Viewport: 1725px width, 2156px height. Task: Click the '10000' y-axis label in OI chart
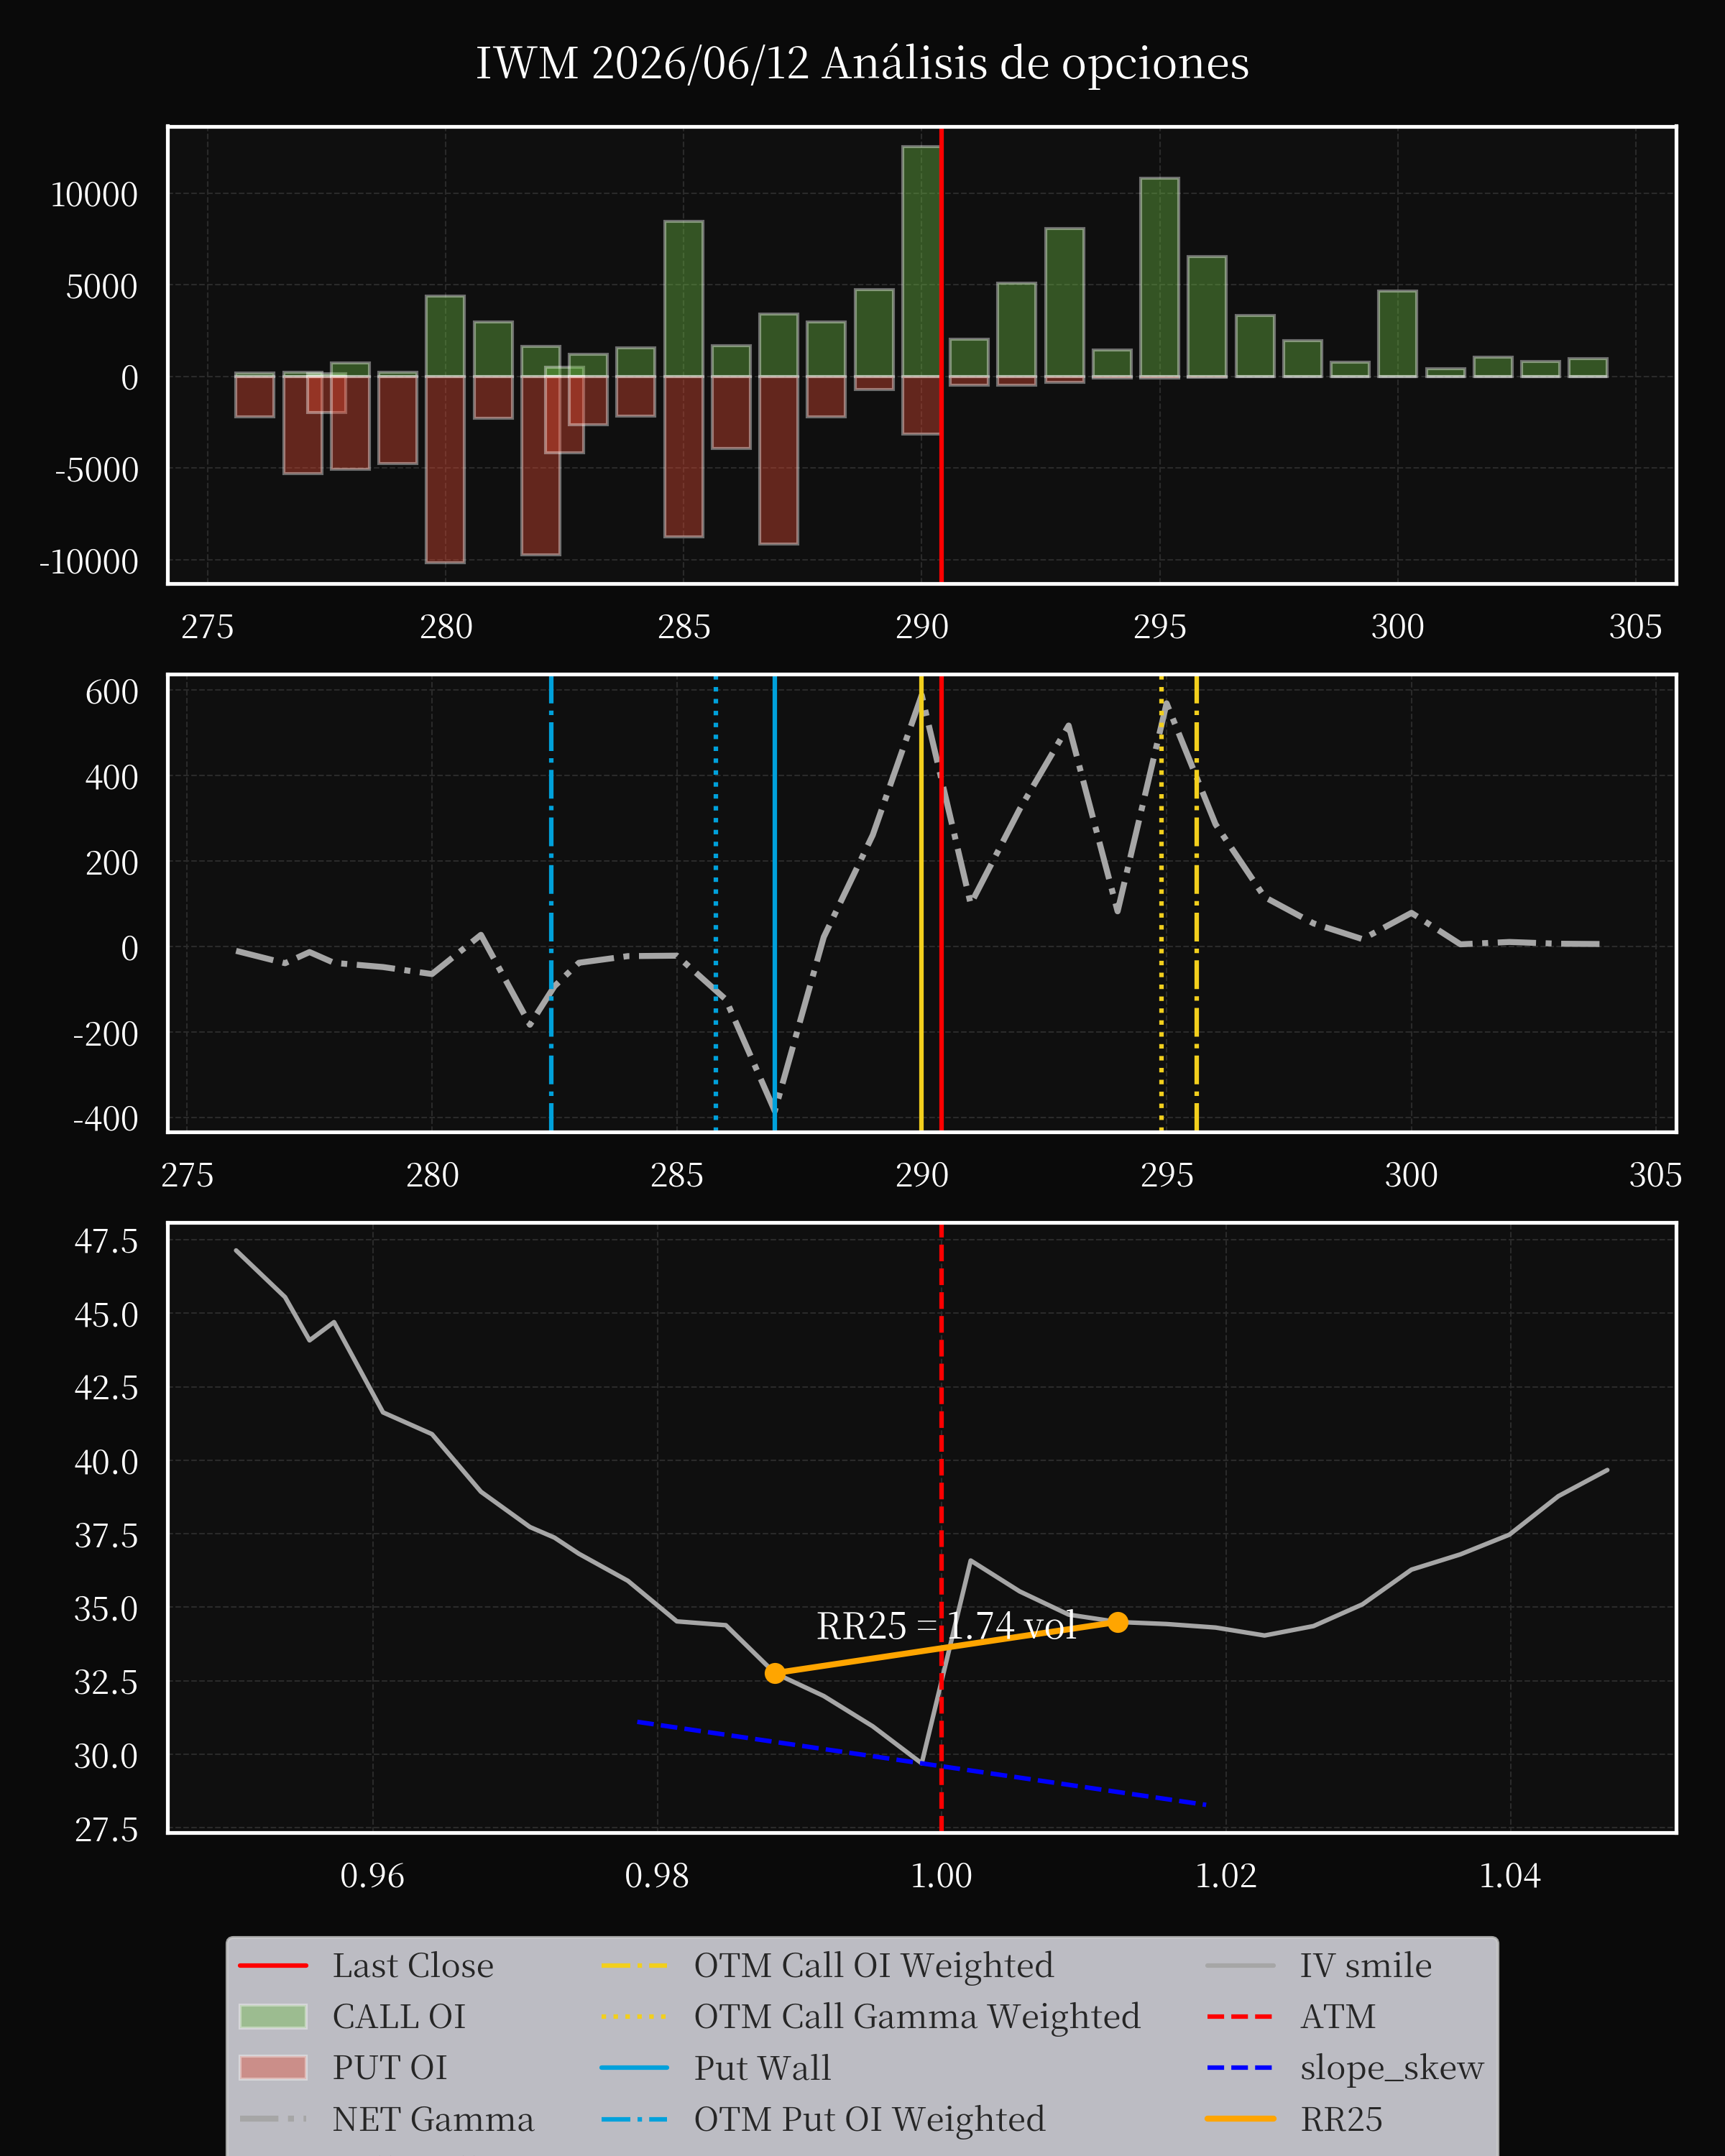coord(94,195)
